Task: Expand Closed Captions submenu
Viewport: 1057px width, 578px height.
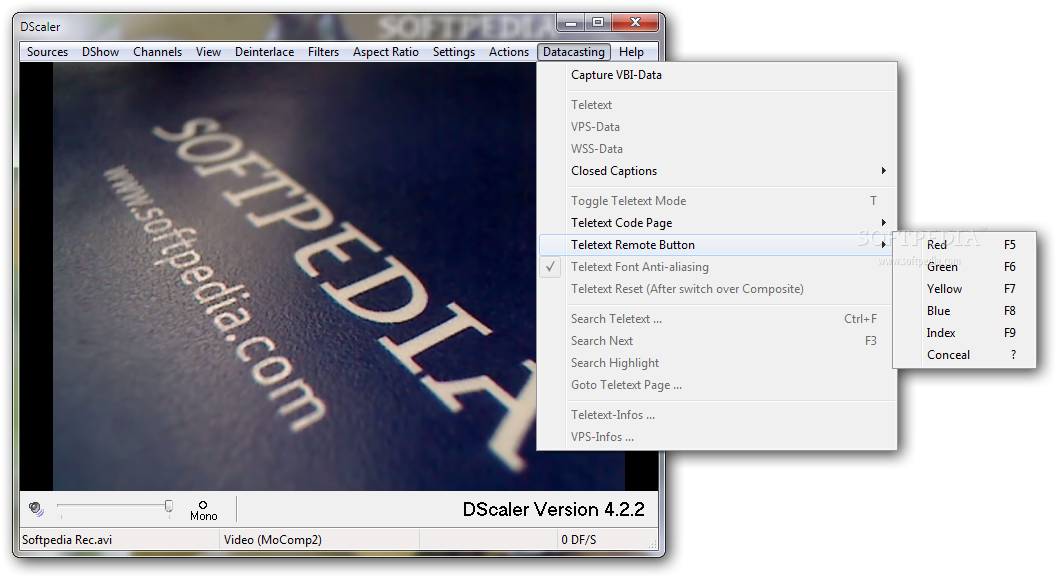Action: (717, 171)
